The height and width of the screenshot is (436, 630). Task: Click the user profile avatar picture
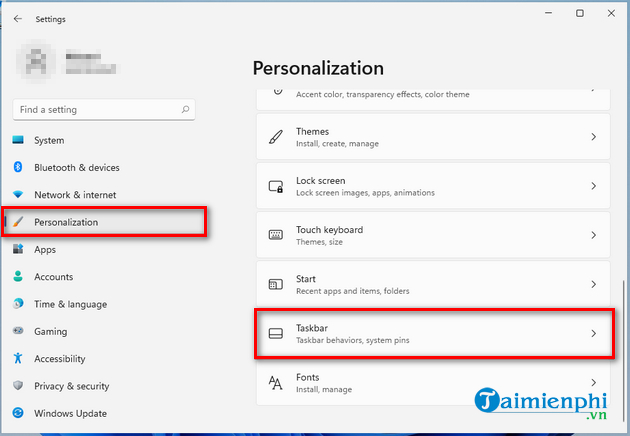point(36,62)
